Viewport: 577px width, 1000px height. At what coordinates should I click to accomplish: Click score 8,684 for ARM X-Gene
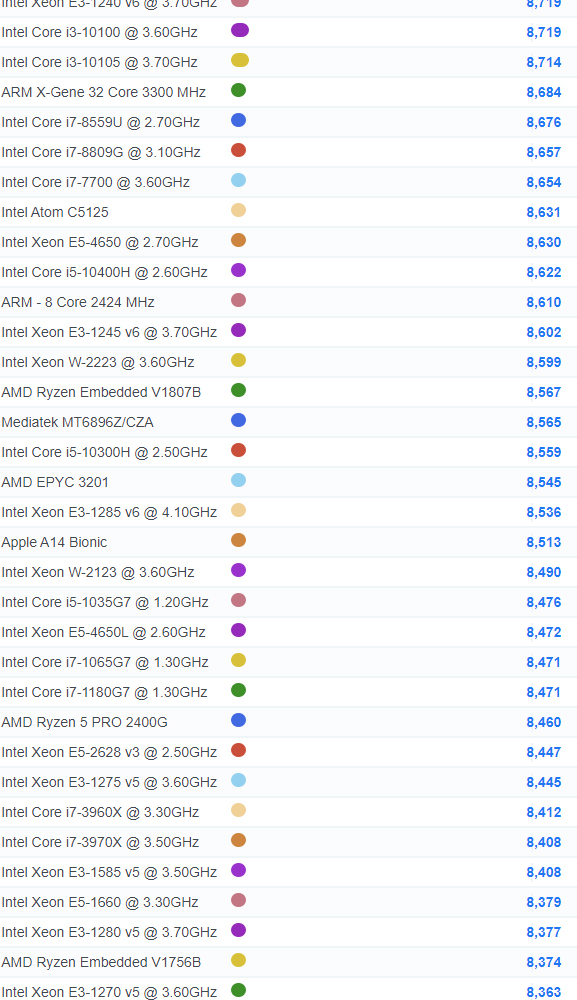tap(544, 92)
